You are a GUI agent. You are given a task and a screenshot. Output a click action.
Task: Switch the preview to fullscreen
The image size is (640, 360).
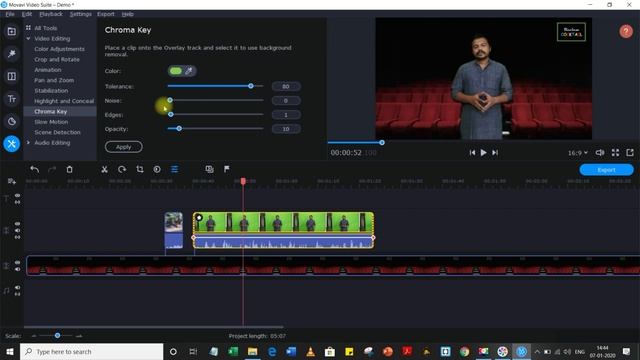point(615,152)
